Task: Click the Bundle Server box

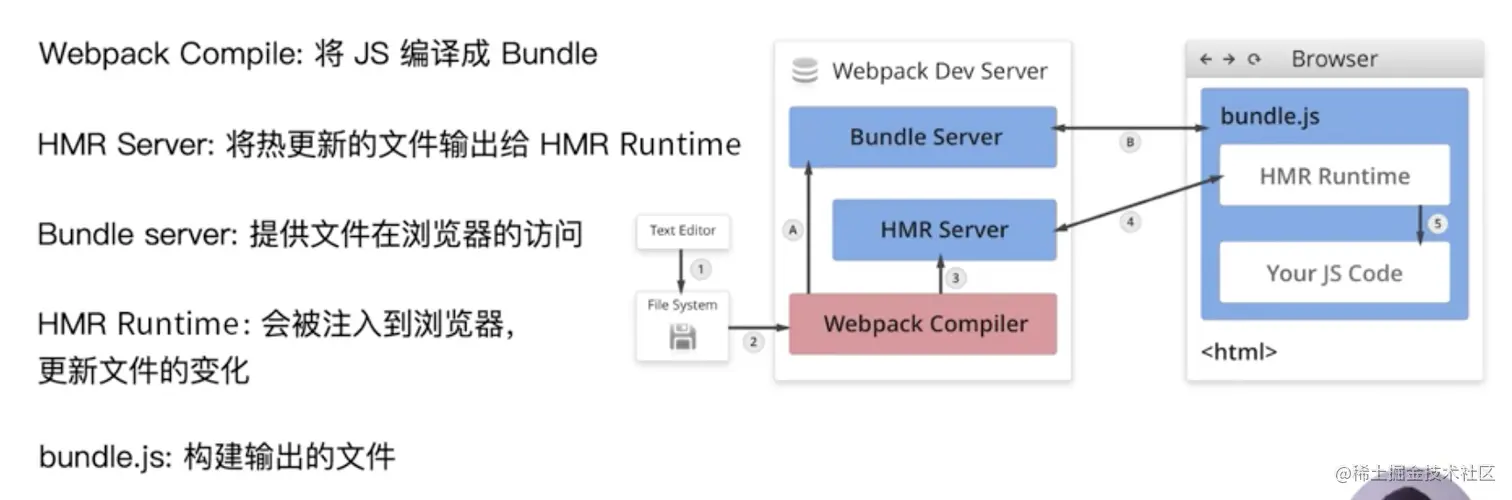Action: 923,137
